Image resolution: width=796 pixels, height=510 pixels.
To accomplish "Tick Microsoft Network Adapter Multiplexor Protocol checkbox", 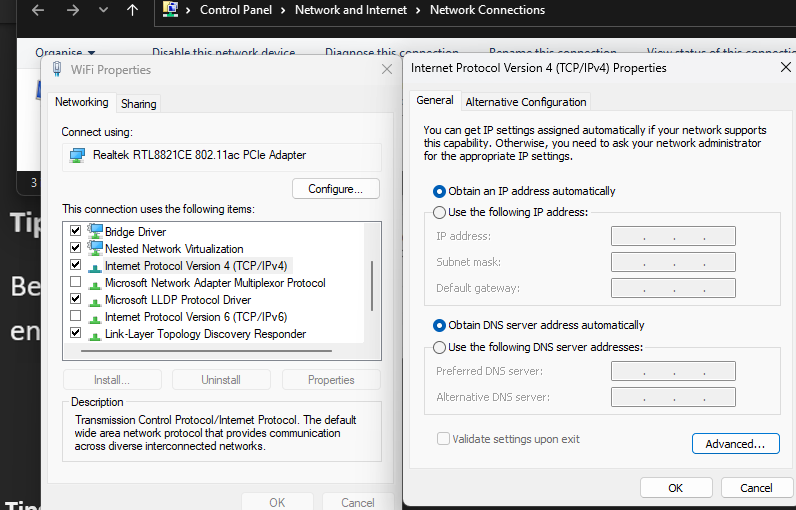I will coord(75,283).
